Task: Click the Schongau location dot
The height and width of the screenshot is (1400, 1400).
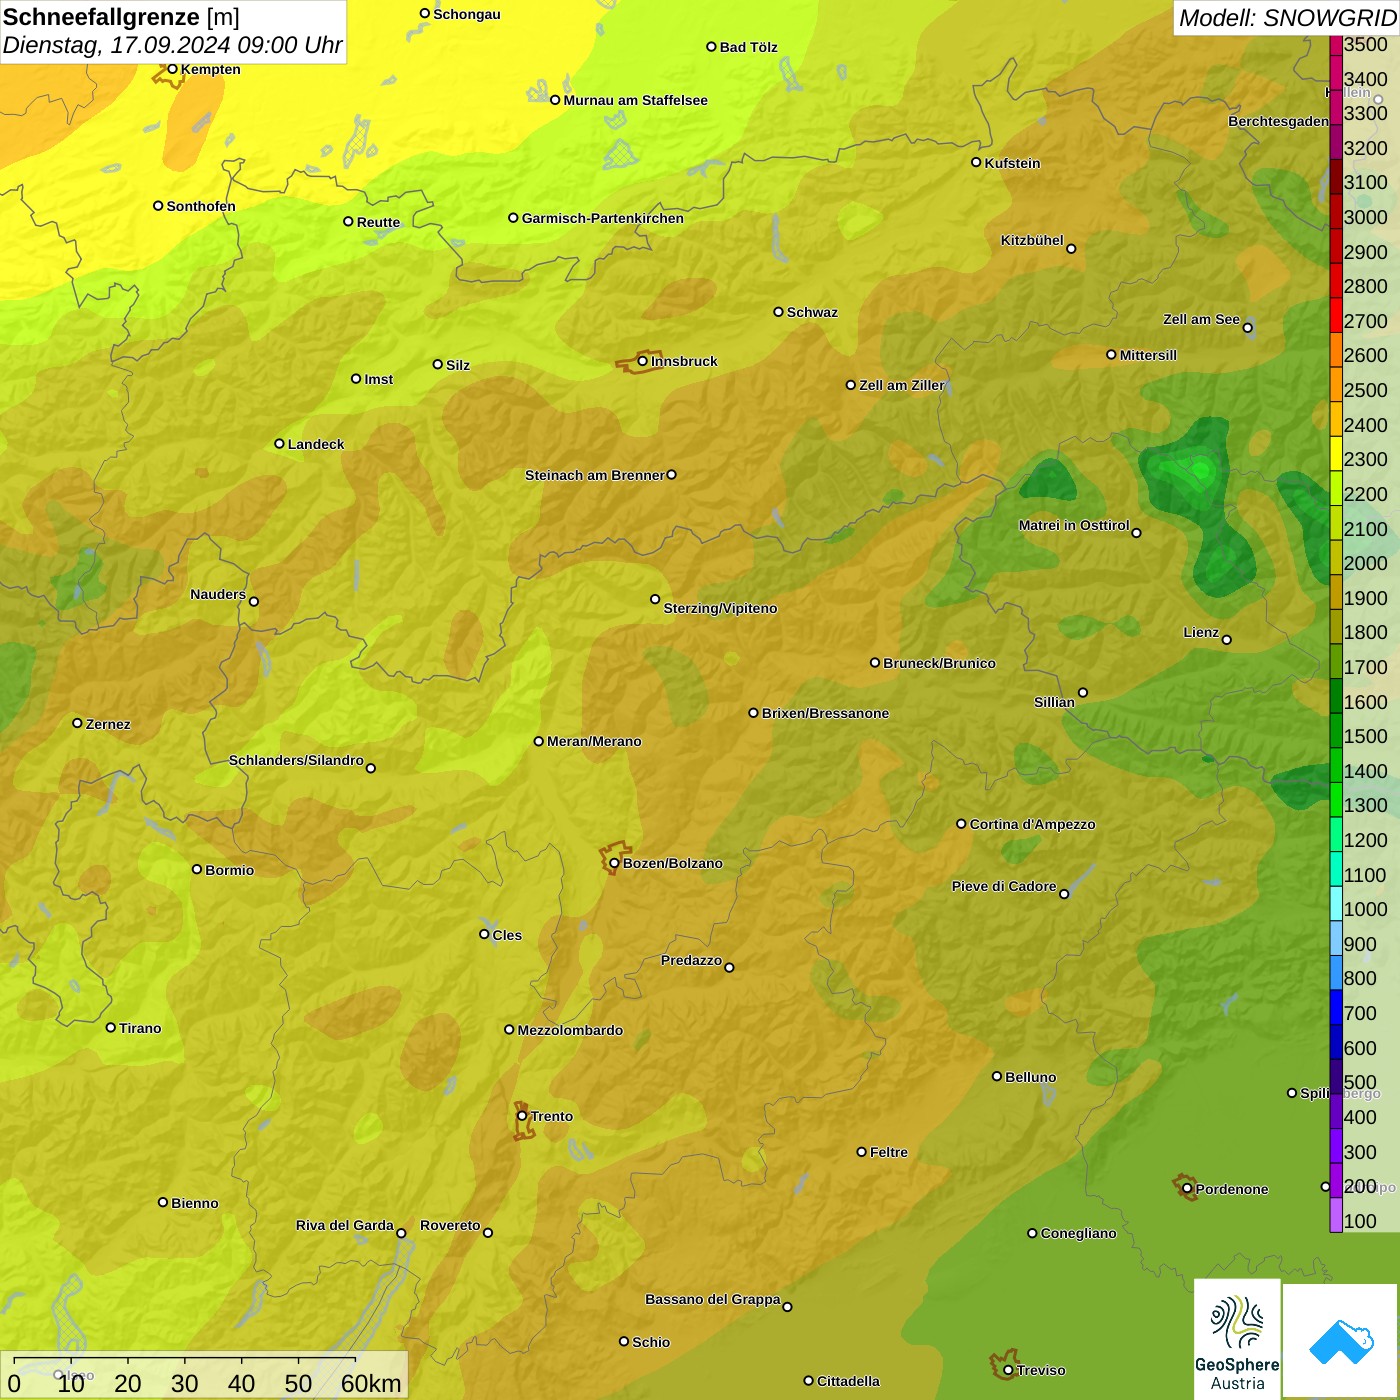Action: point(425,13)
